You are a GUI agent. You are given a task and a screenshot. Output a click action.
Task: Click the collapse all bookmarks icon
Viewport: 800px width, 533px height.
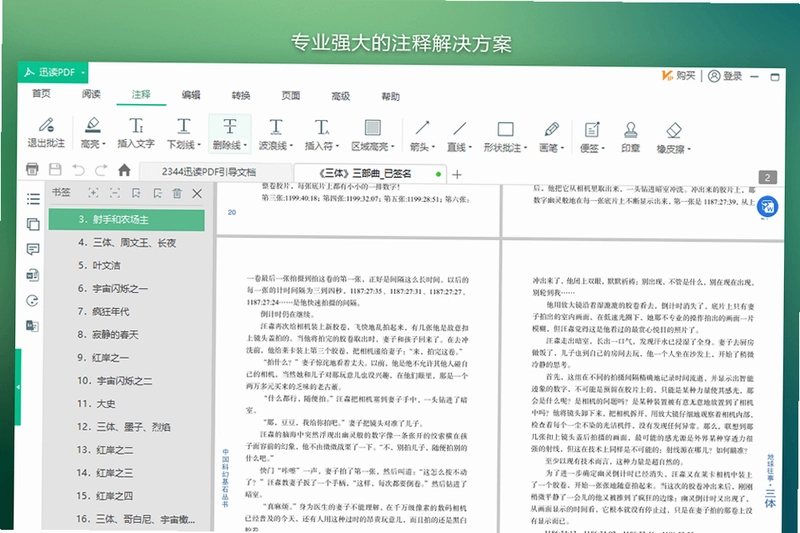coord(115,193)
